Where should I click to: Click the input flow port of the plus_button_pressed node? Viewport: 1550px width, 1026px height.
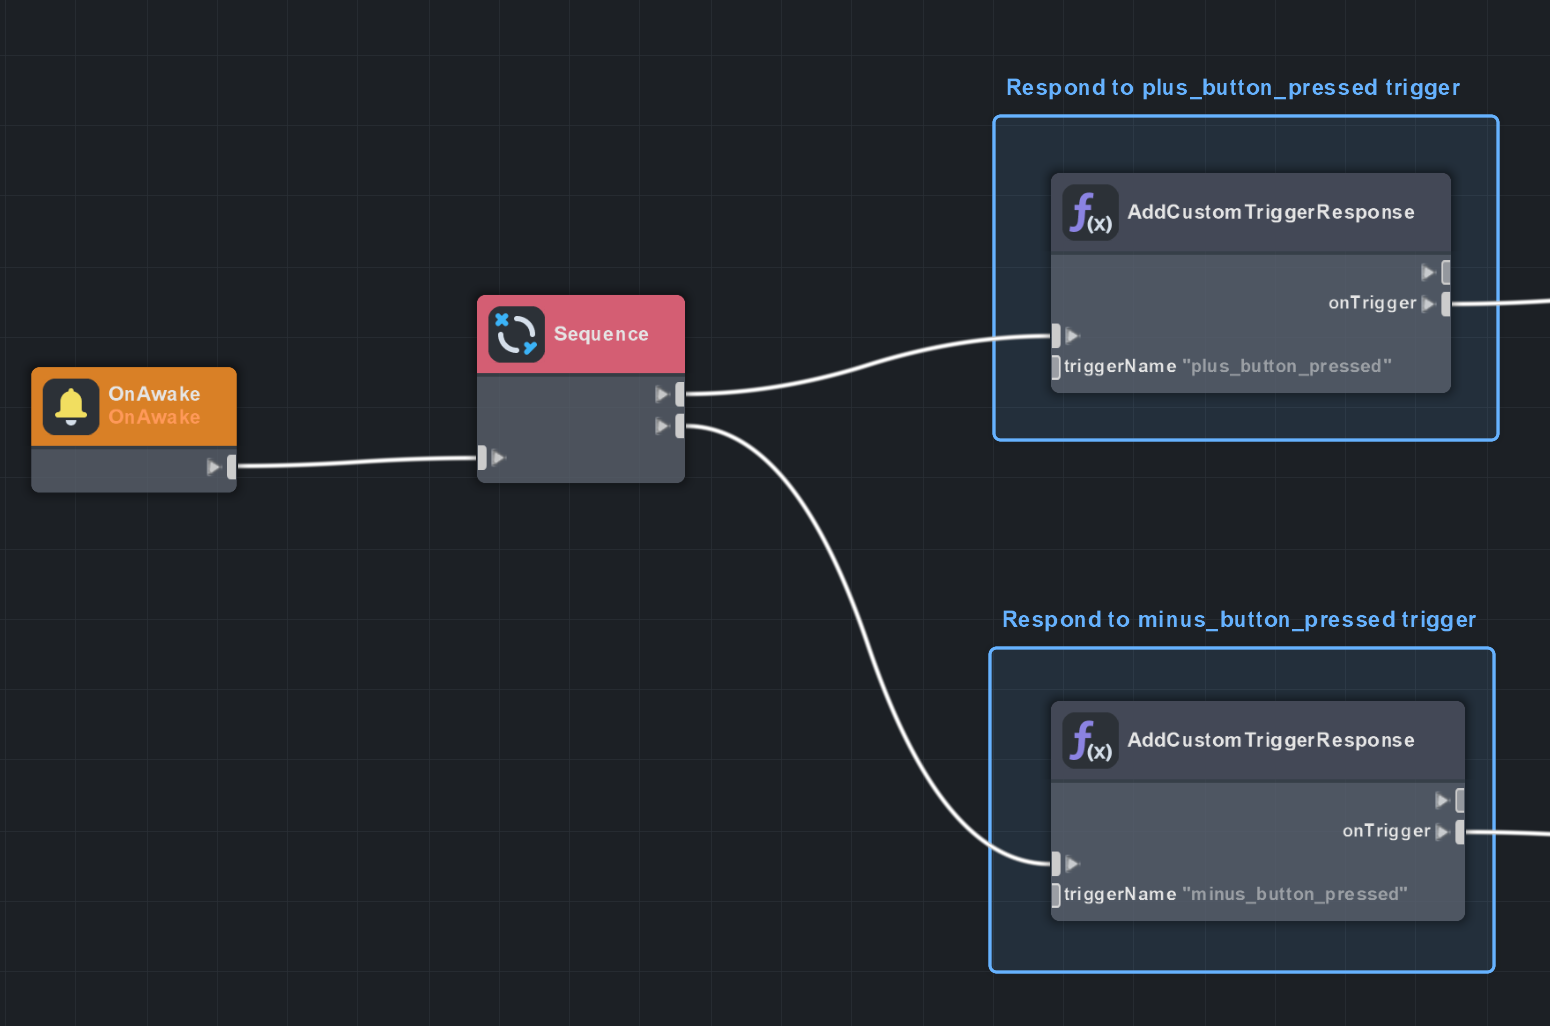click(1056, 336)
